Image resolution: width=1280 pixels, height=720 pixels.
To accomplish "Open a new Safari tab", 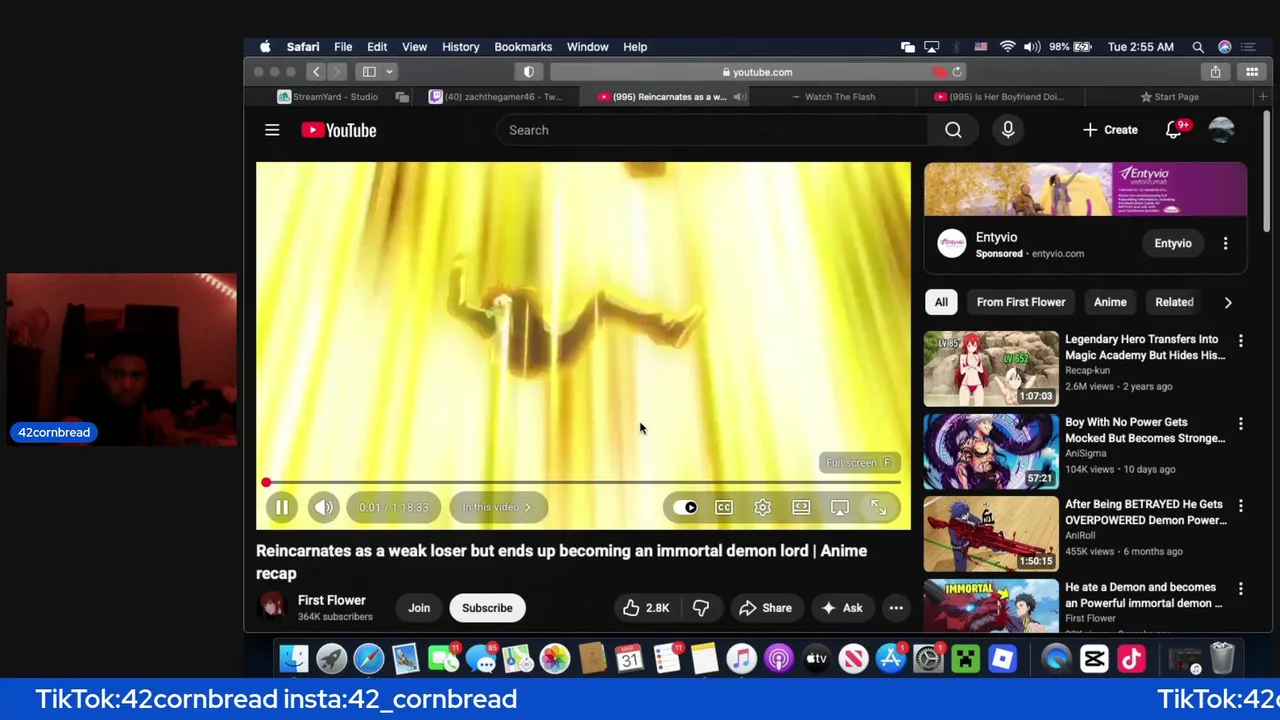I will 1263,97.
